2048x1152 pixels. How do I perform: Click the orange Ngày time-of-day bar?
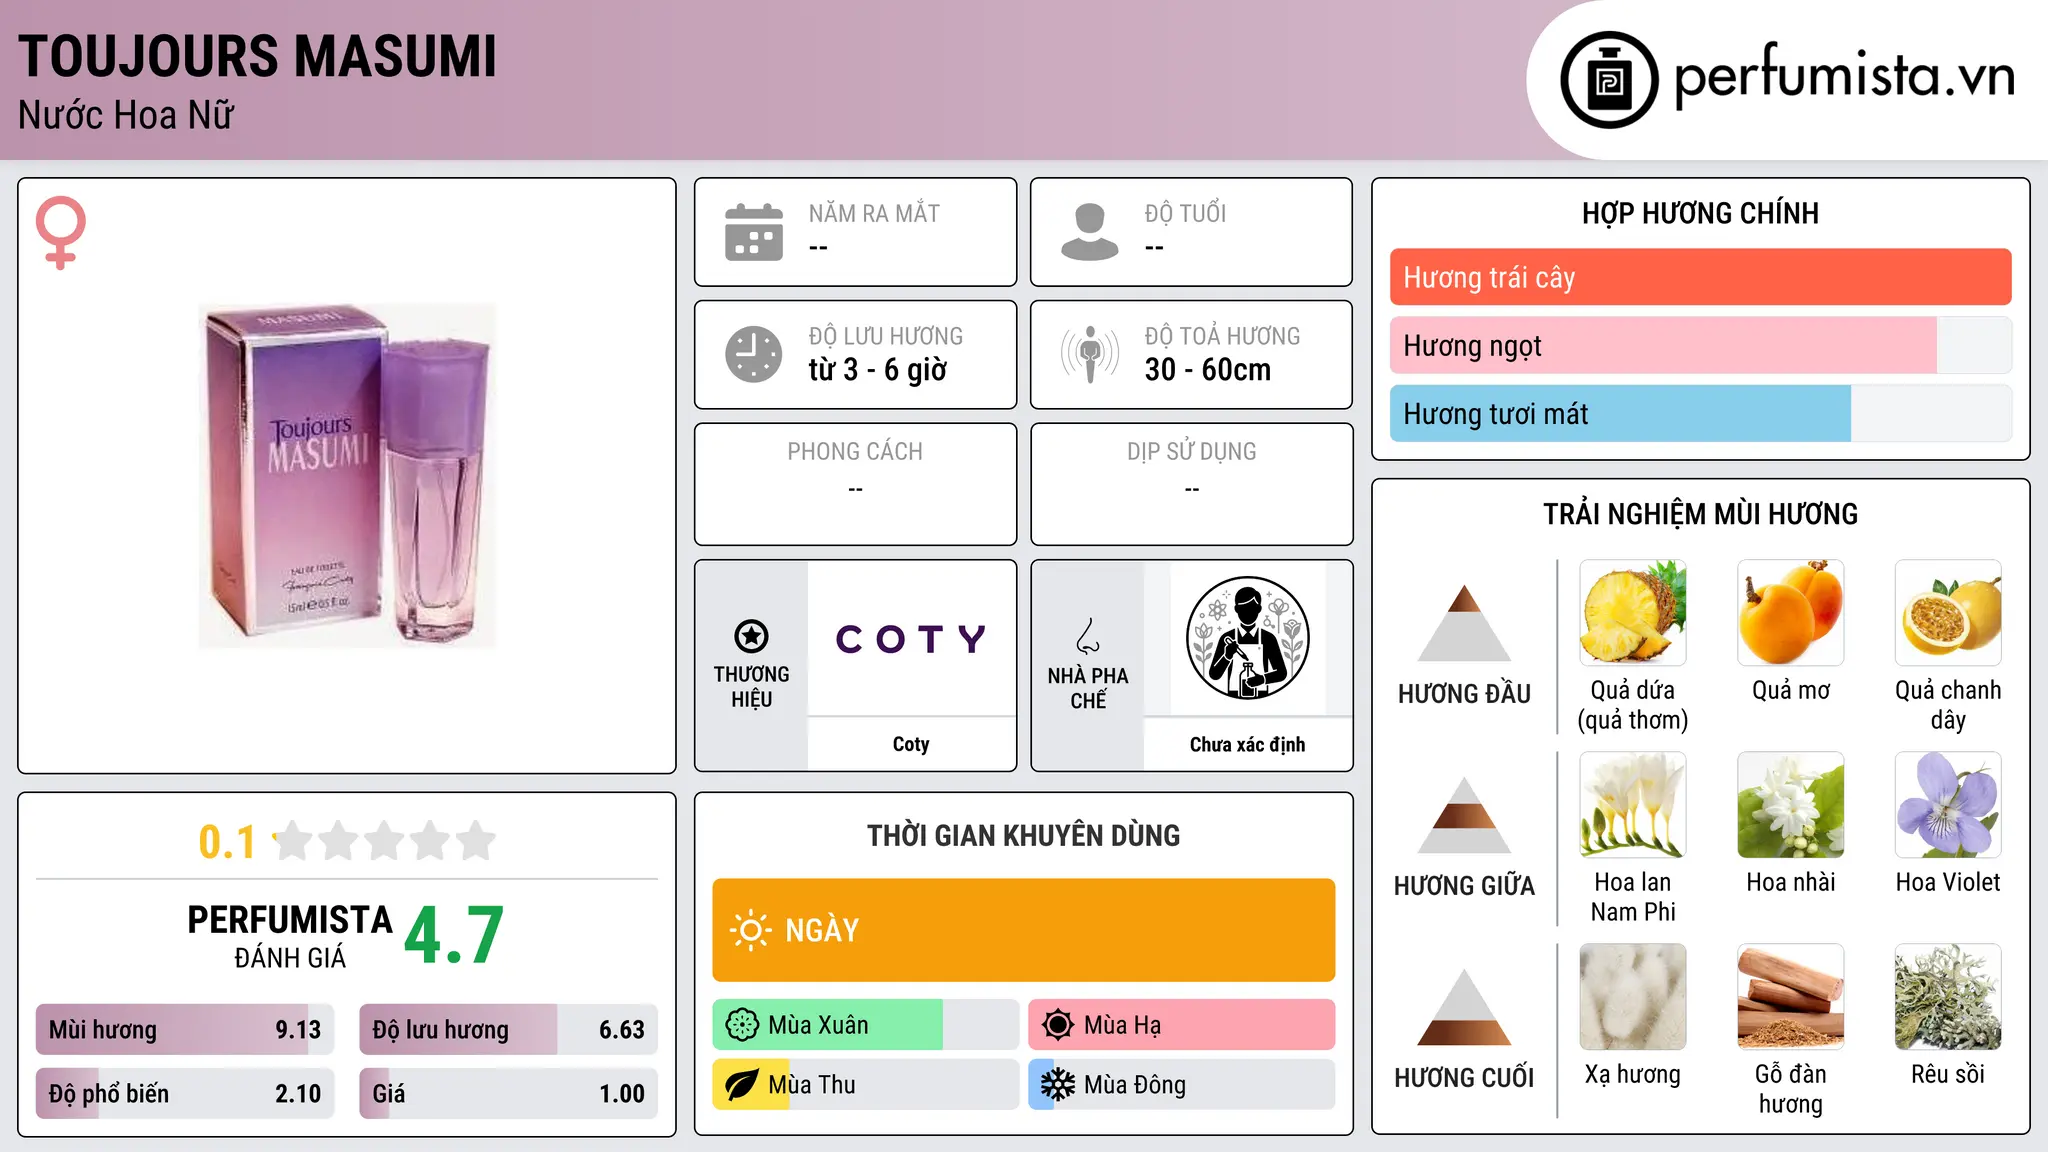click(x=1024, y=930)
